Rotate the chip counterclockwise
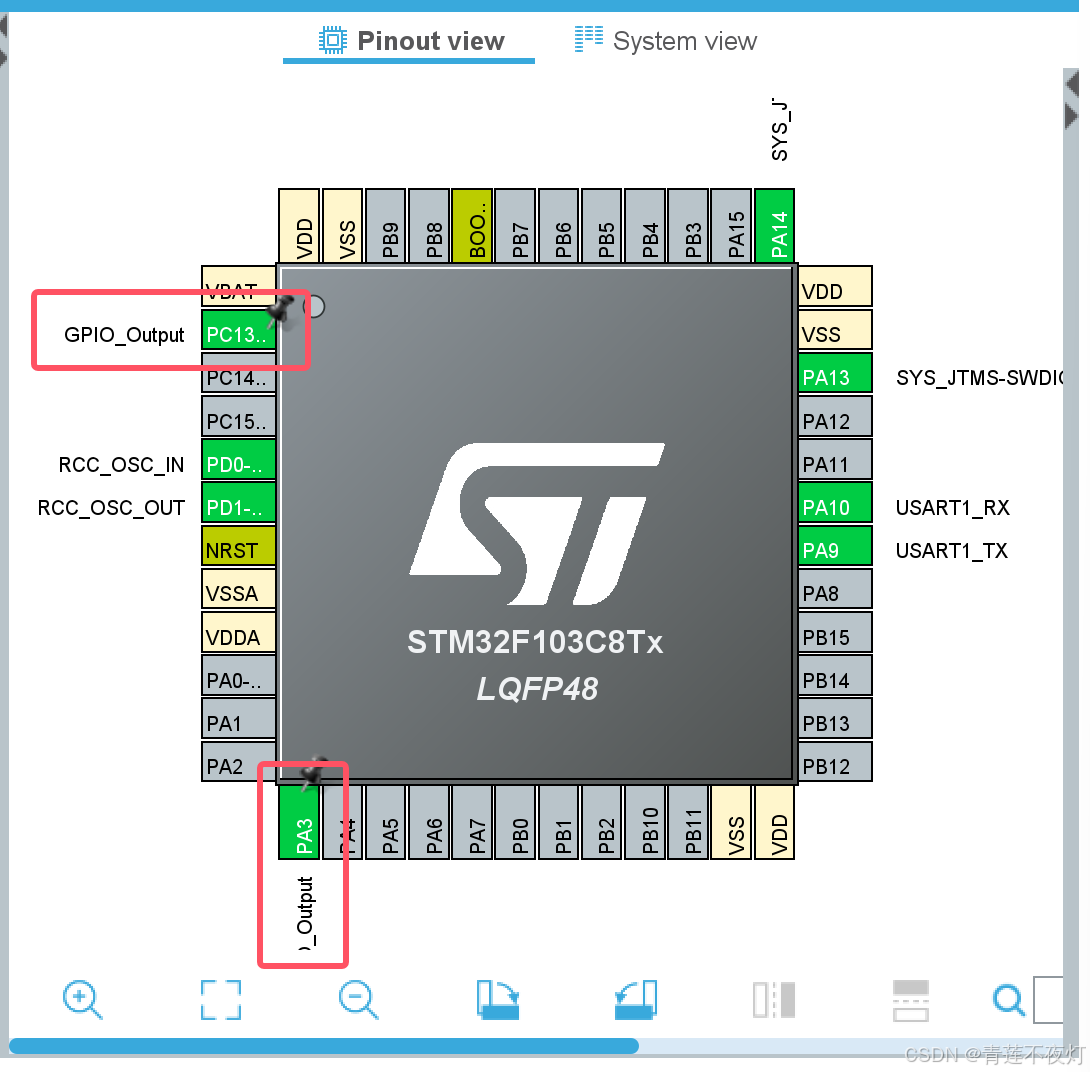Viewport: 1090px width, 1072px height. [x=636, y=1000]
